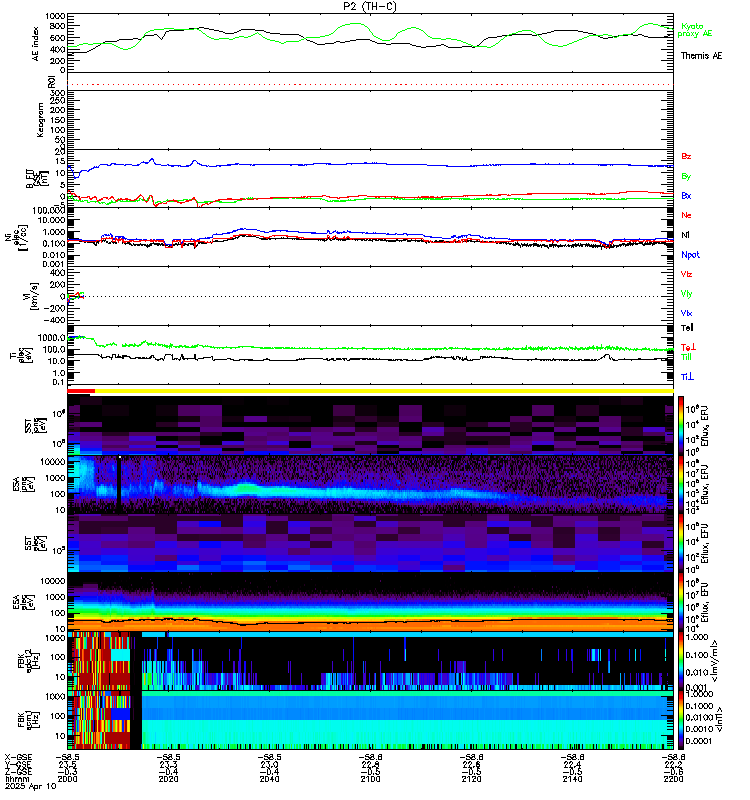The height and width of the screenshot is (800, 750).
Task: Click the green Viy velocity legend label
Action: [686, 294]
